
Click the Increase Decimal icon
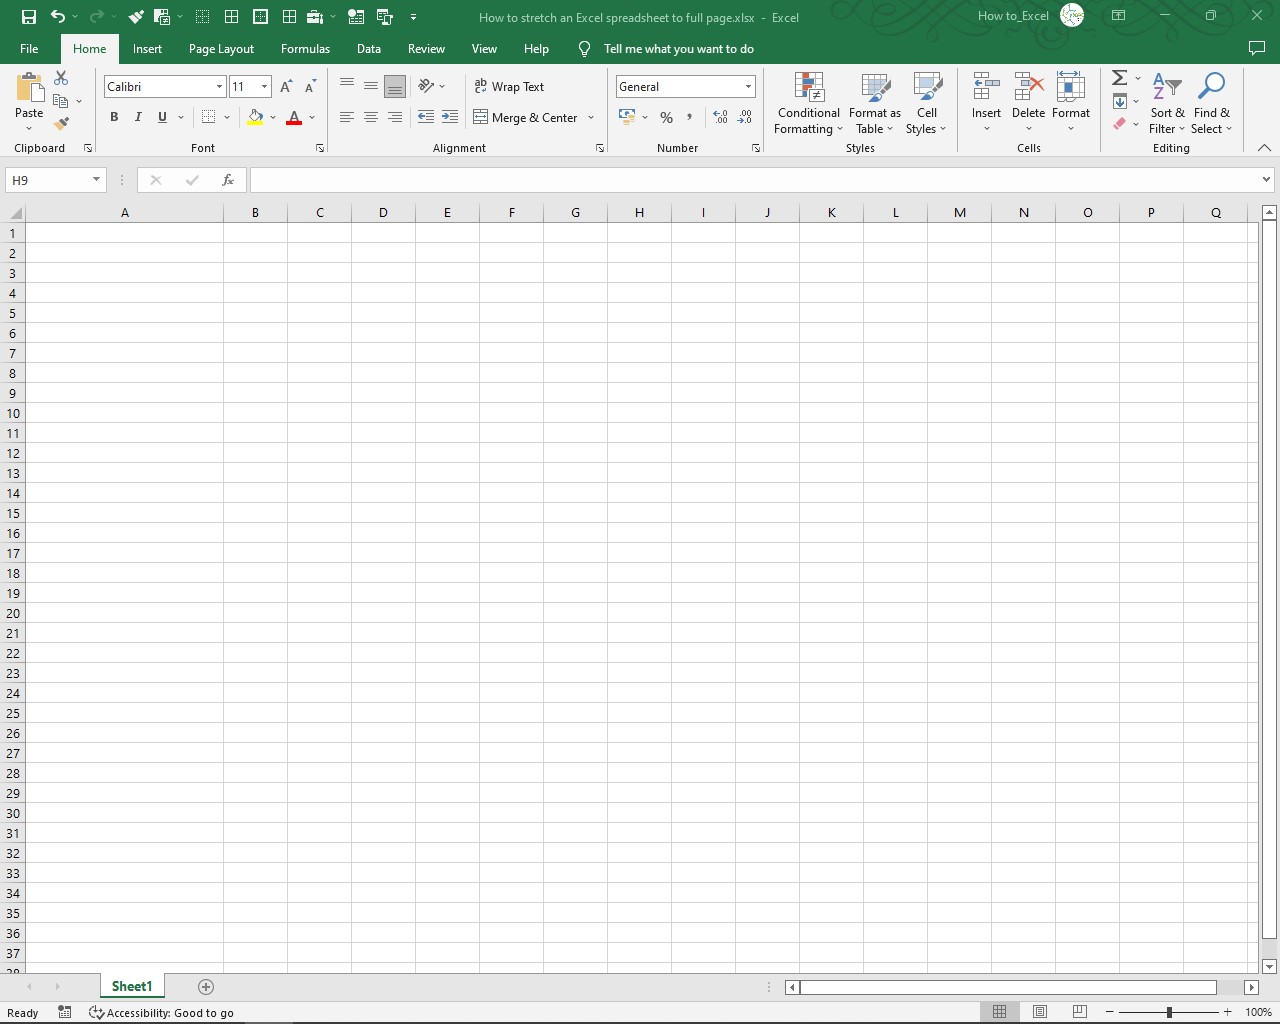pos(719,117)
